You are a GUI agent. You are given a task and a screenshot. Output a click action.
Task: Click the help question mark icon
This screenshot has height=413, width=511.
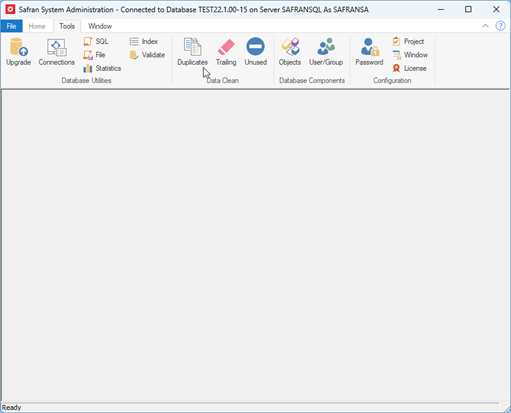500,26
